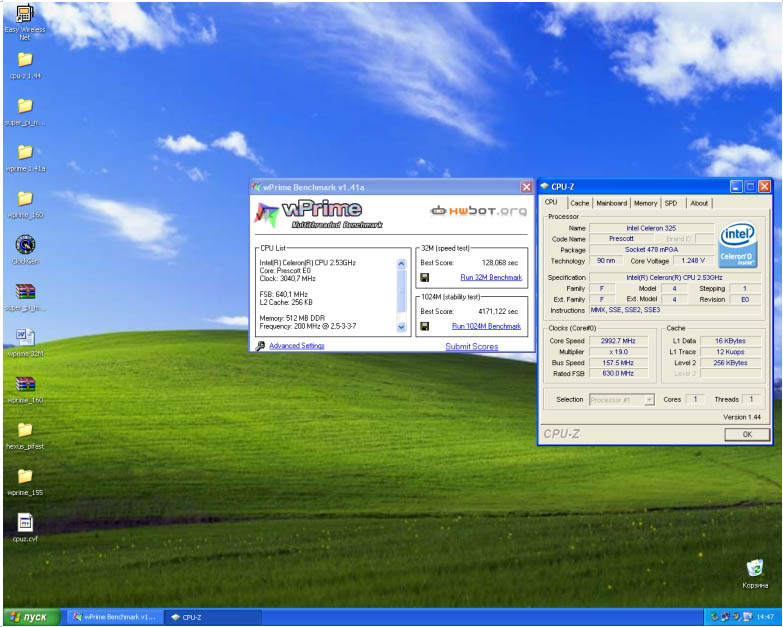
Task: Select the Корзина recycle bin icon
Action: pyautogui.click(x=755, y=574)
